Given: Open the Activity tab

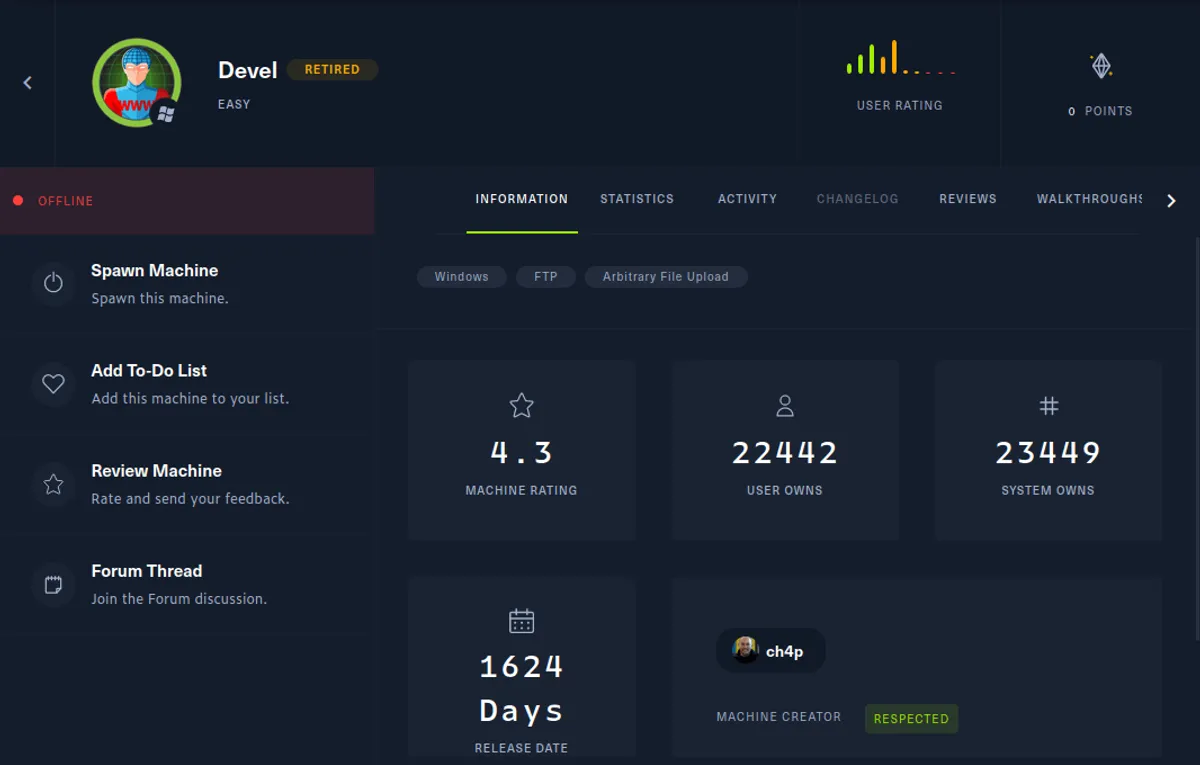Looking at the screenshot, I should [x=747, y=199].
